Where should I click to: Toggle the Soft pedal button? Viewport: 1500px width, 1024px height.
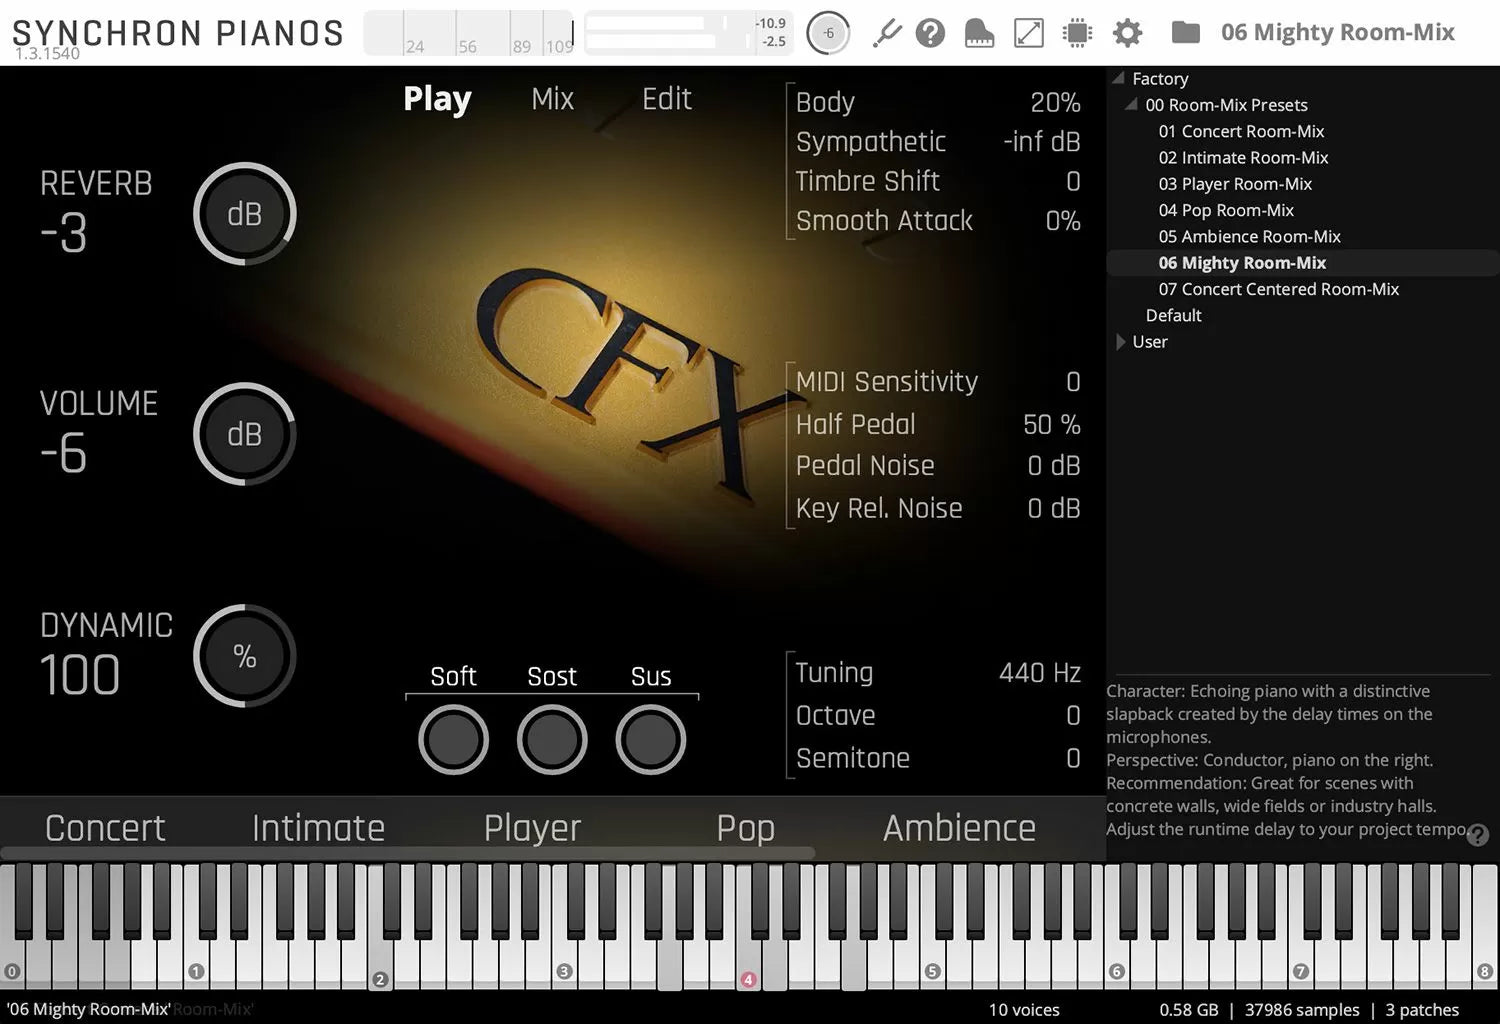tap(453, 740)
